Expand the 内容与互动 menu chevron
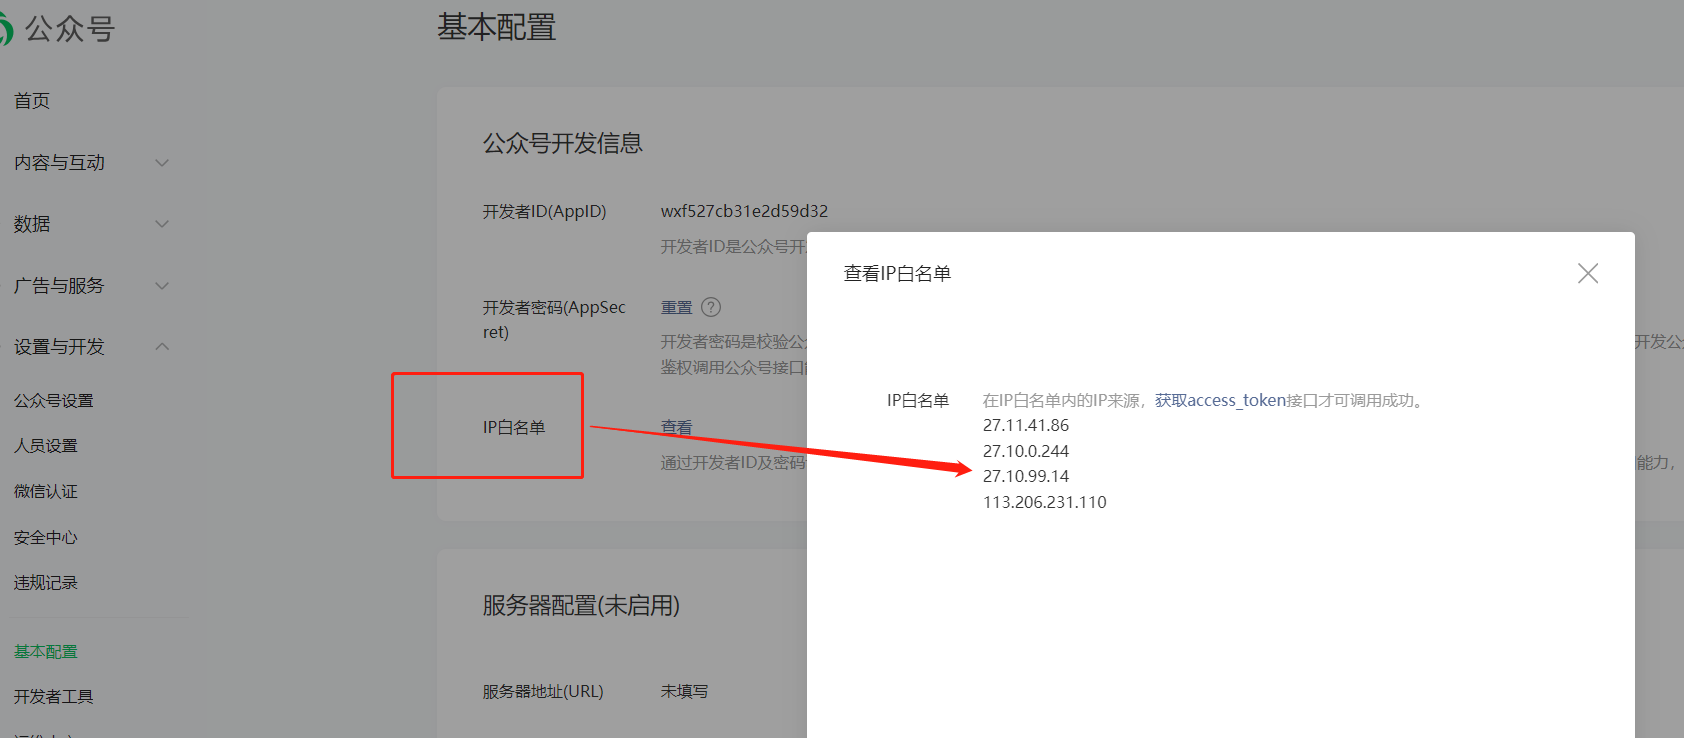The image size is (1684, 738). [162, 162]
